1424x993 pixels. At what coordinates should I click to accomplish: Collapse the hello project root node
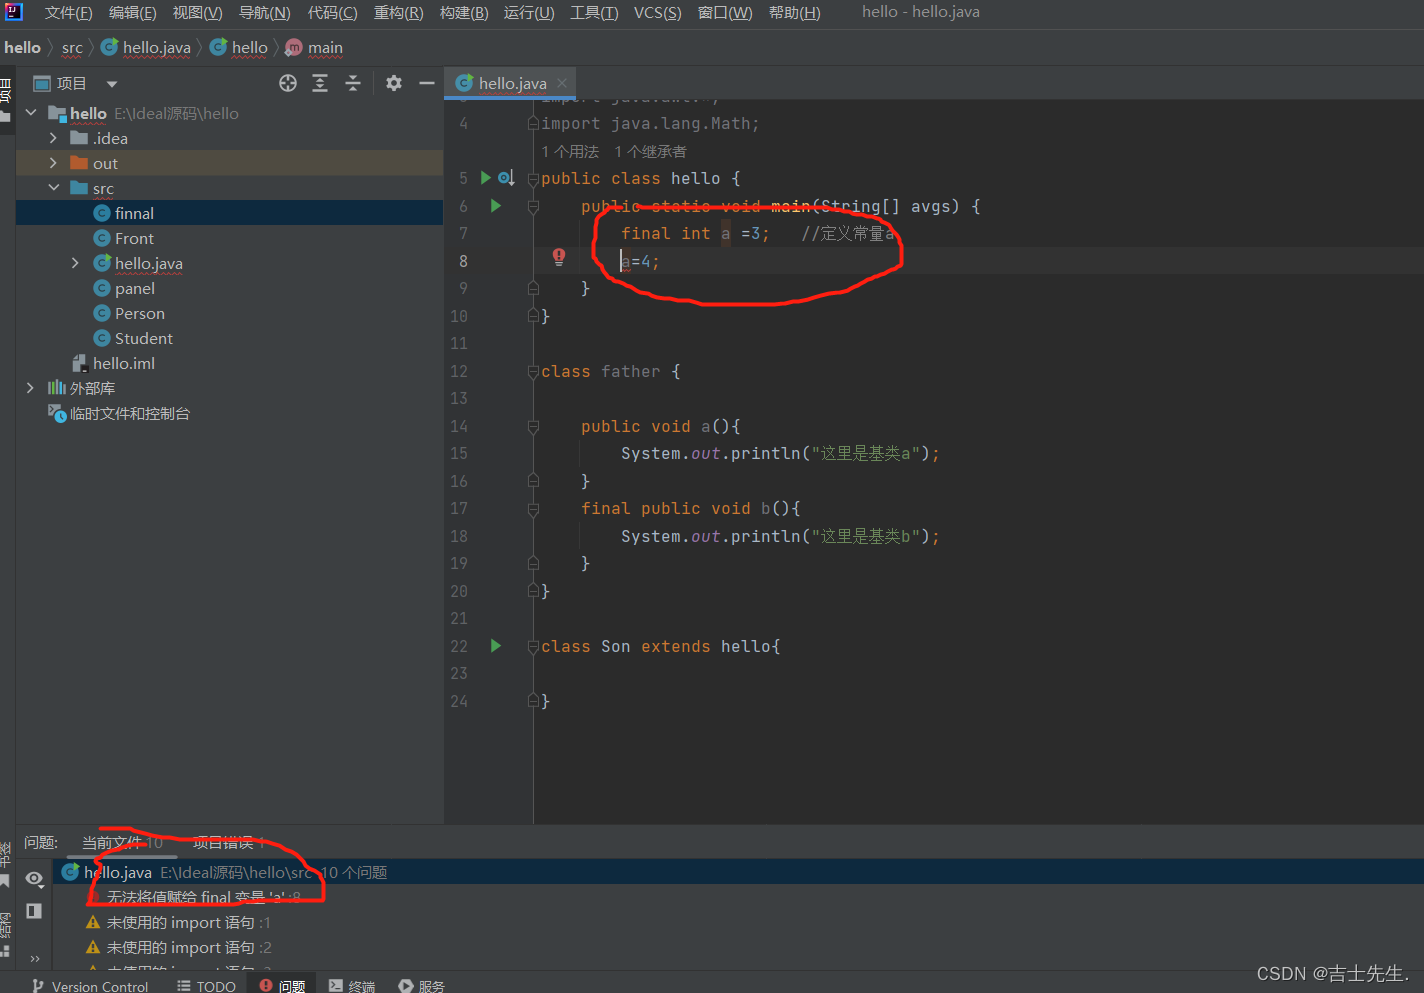[x=31, y=113]
